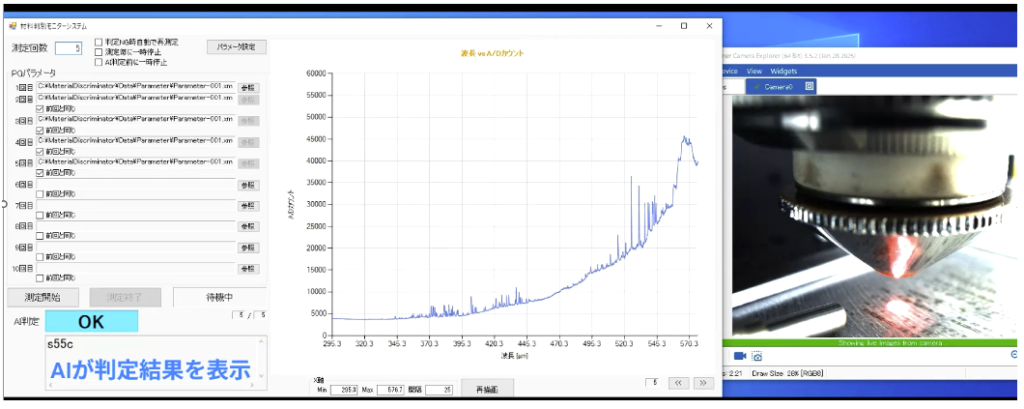Click the Camera0 tab window icon

810,87
